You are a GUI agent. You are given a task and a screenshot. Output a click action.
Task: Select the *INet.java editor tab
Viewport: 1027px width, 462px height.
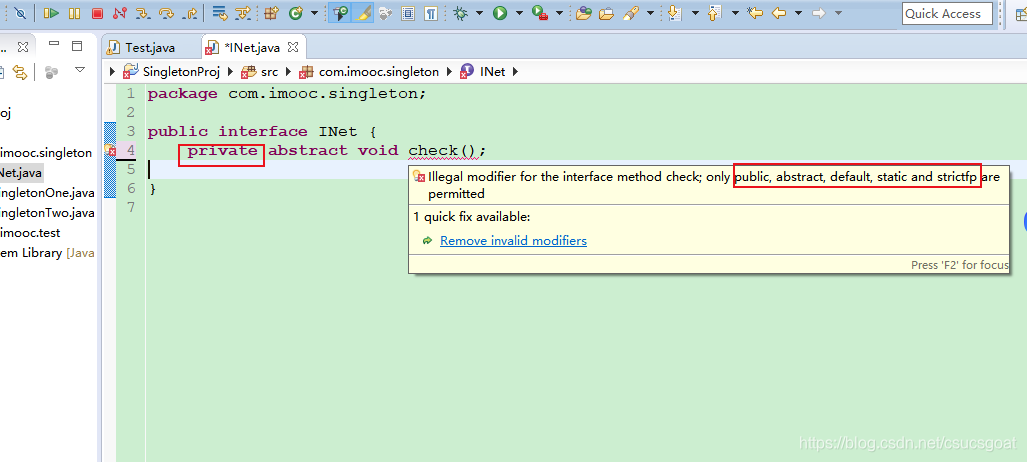[252, 48]
